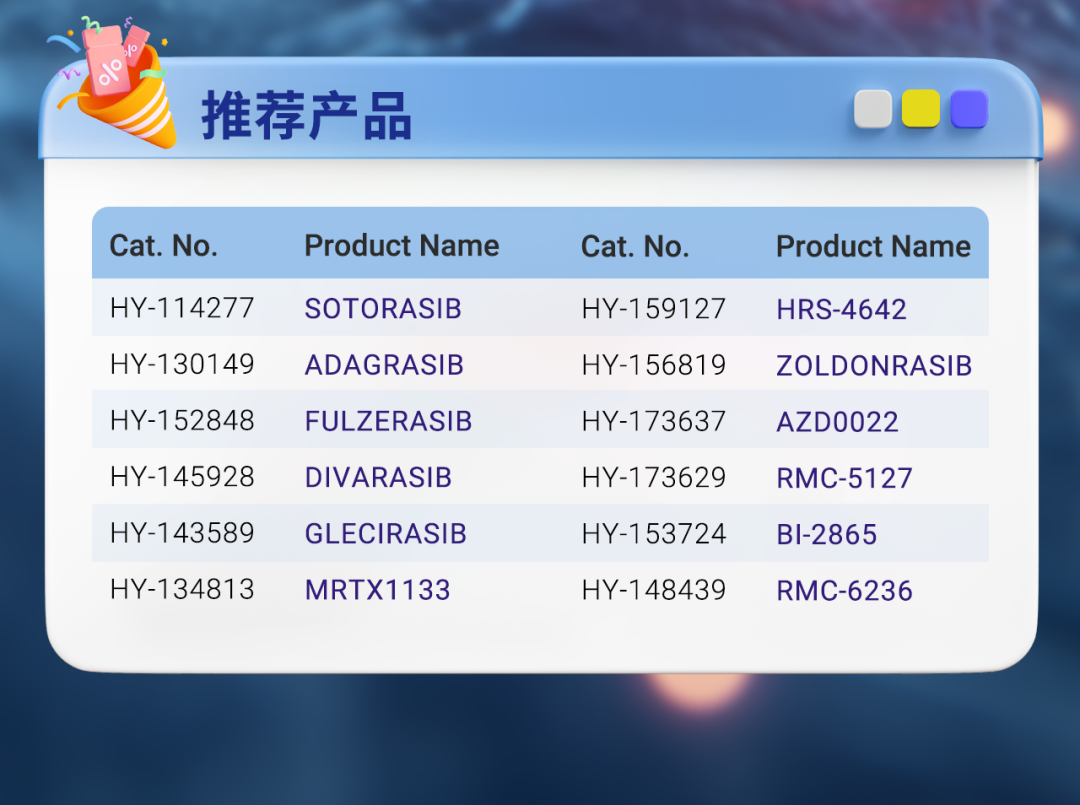Click the AZD0022 product name
The width and height of the screenshot is (1080, 805).
click(837, 422)
